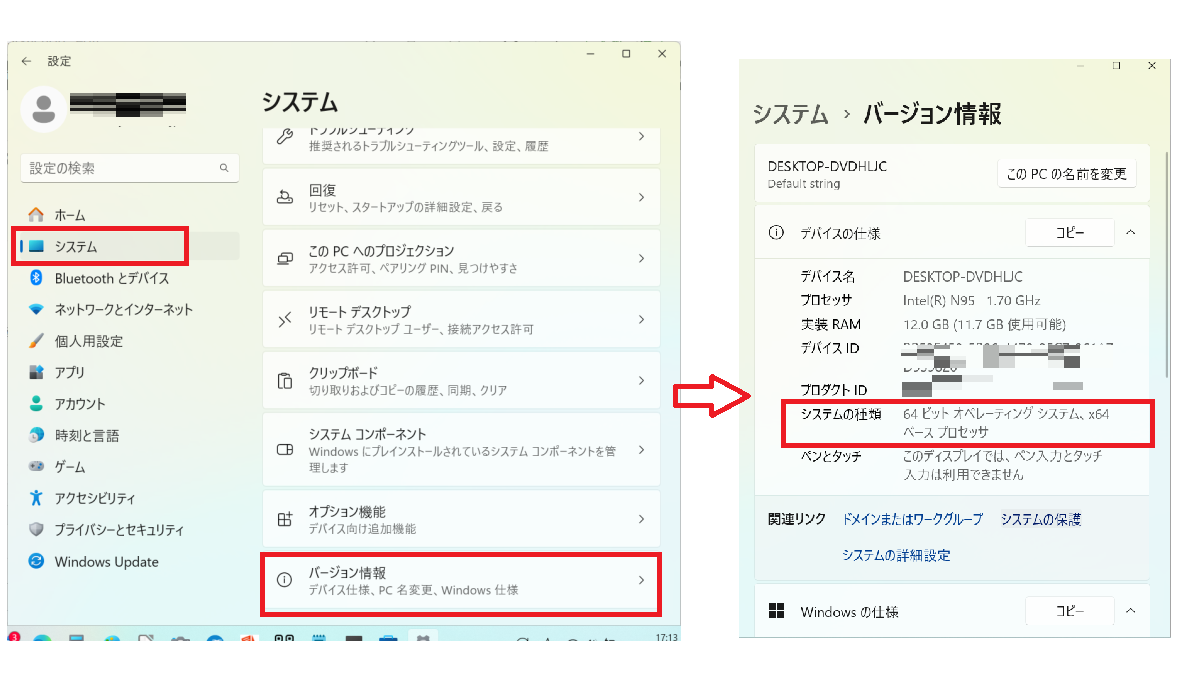Click the taskbar clock showing 17:13
This screenshot has width=1200, height=675.
[x=666, y=637]
